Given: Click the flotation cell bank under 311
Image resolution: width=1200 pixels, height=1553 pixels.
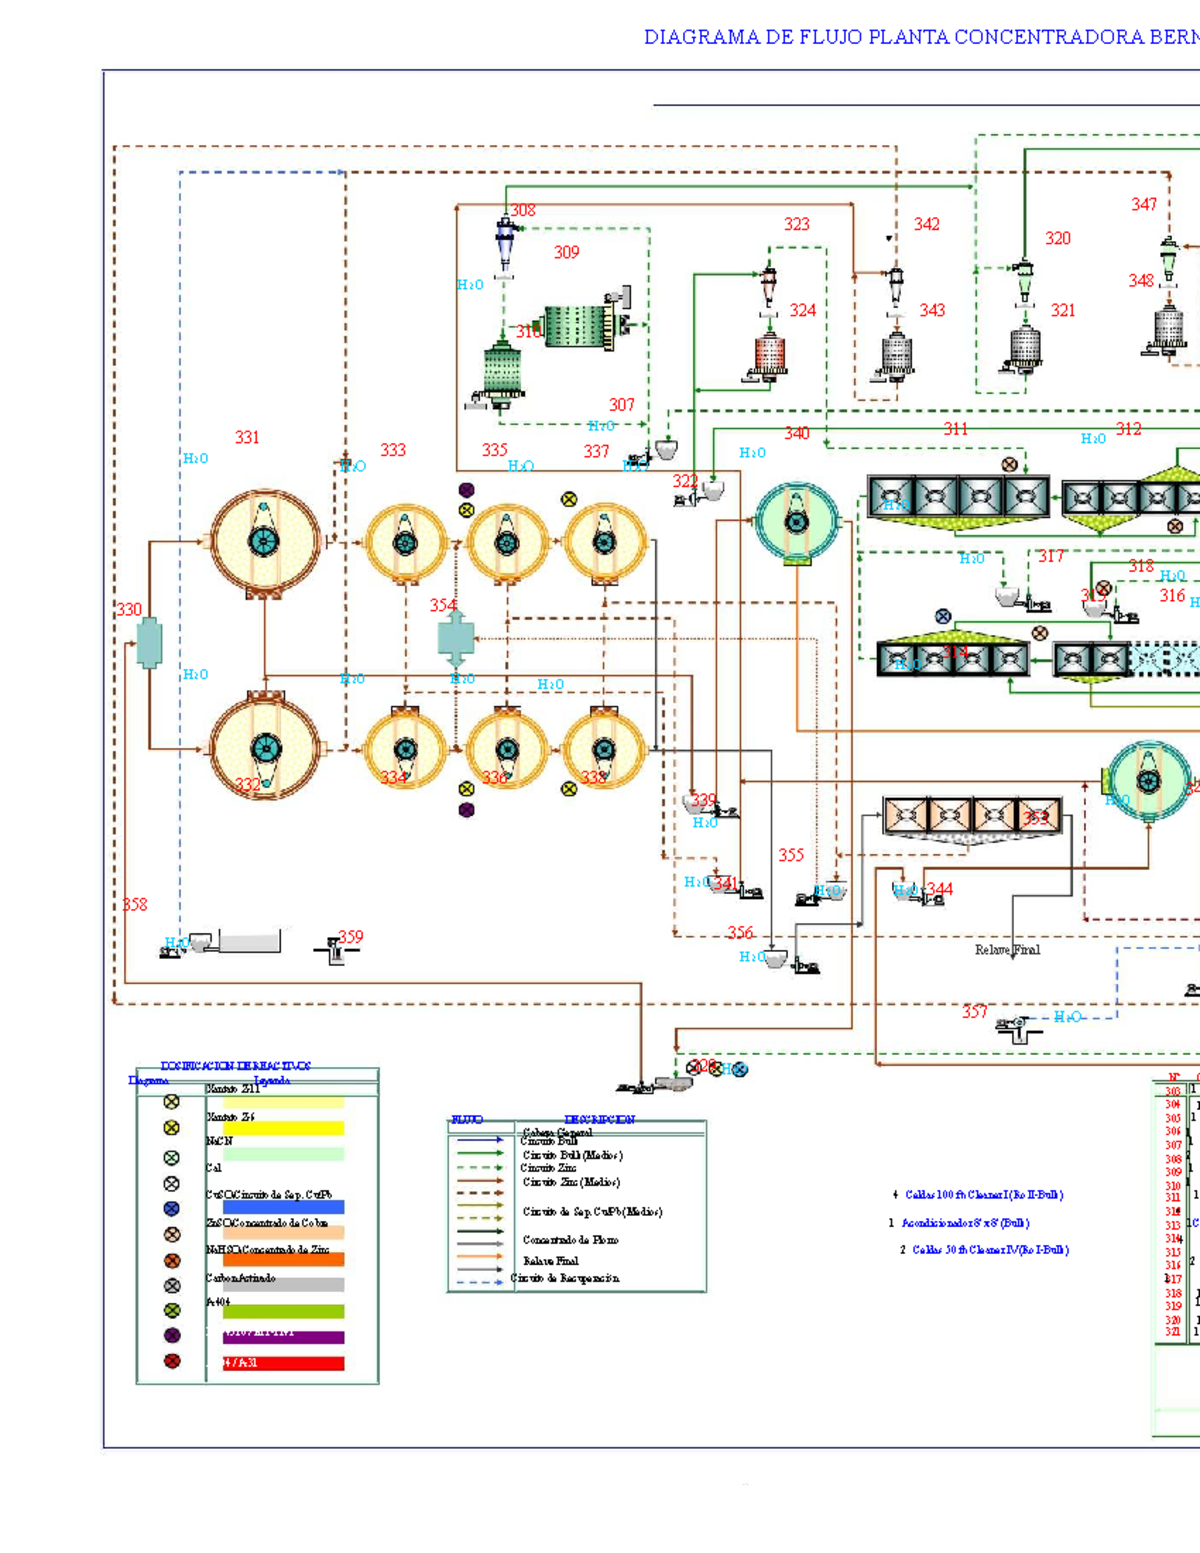Looking at the screenshot, I should (958, 501).
